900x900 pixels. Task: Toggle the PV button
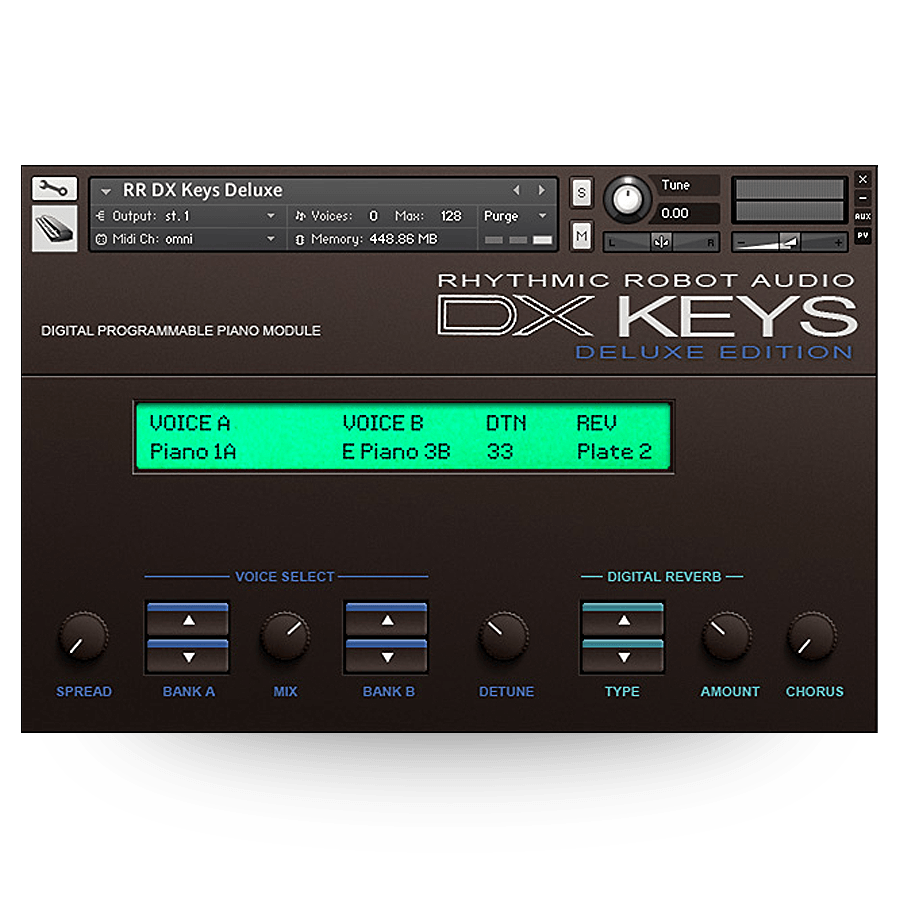(x=863, y=235)
